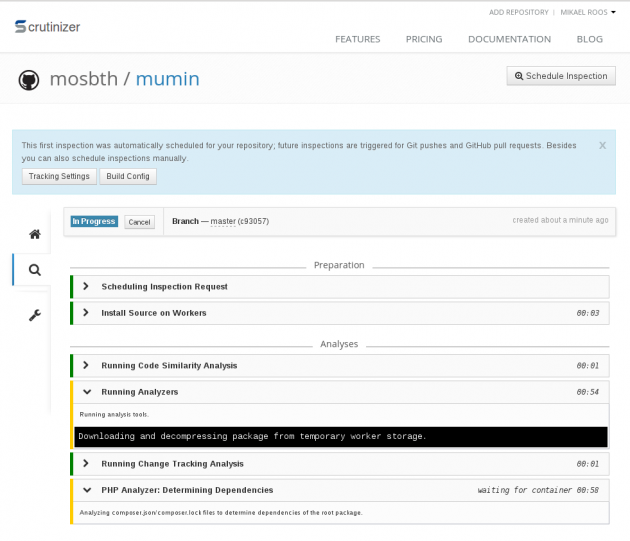Image resolution: width=630 pixels, height=541 pixels.
Task: Click the 'created about a minute ago' text
Action: click(x=560, y=220)
